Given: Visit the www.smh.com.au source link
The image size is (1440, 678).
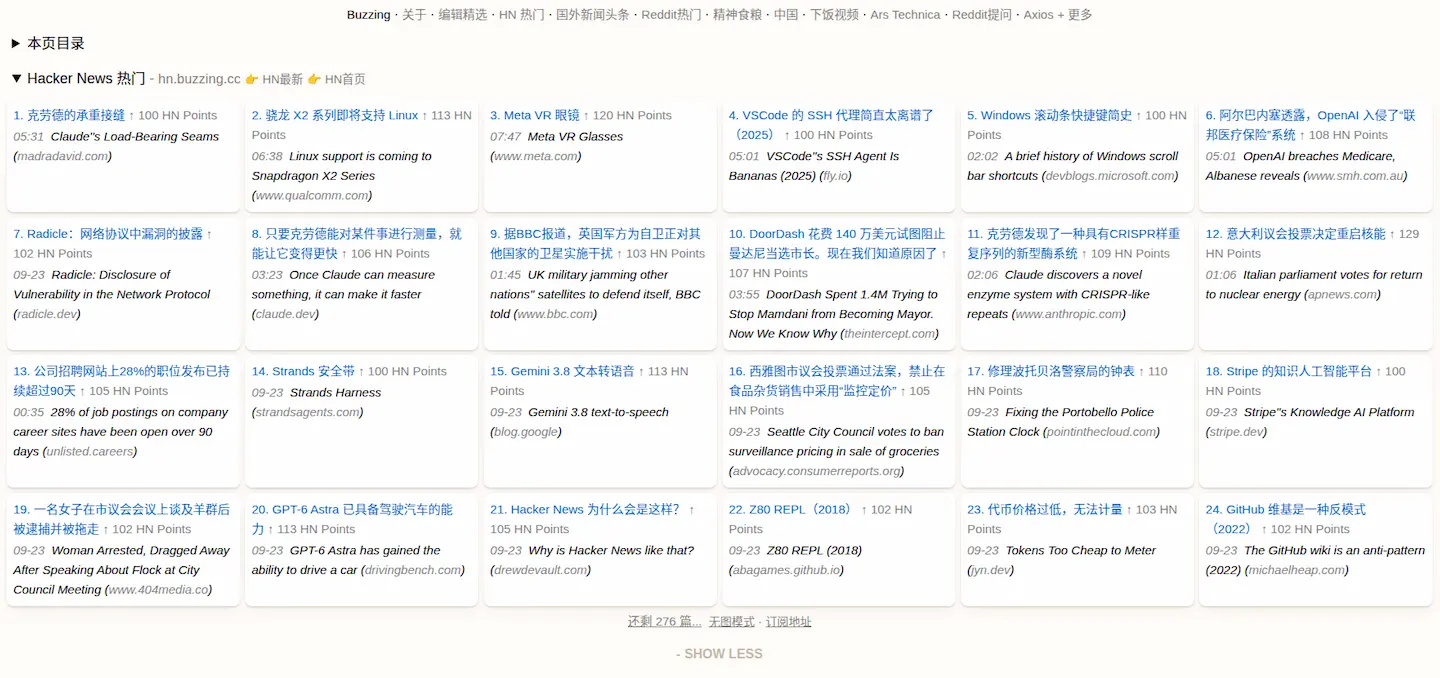Looking at the screenshot, I should click(1355, 176).
